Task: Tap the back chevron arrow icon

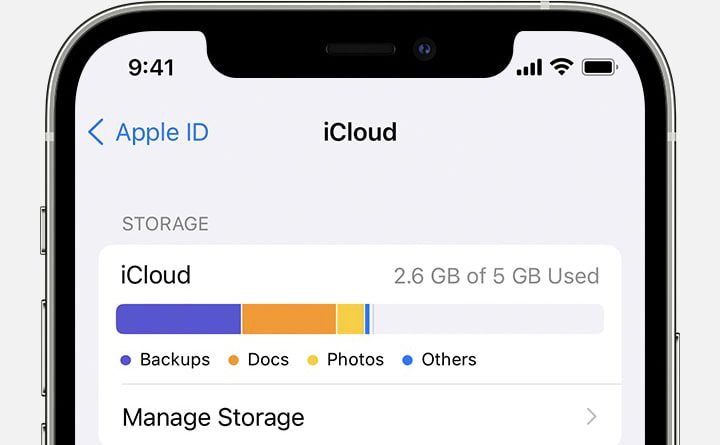Action: click(x=96, y=132)
